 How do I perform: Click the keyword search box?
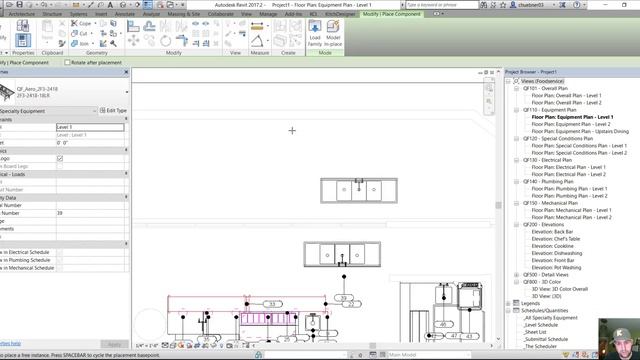pos(442,5)
